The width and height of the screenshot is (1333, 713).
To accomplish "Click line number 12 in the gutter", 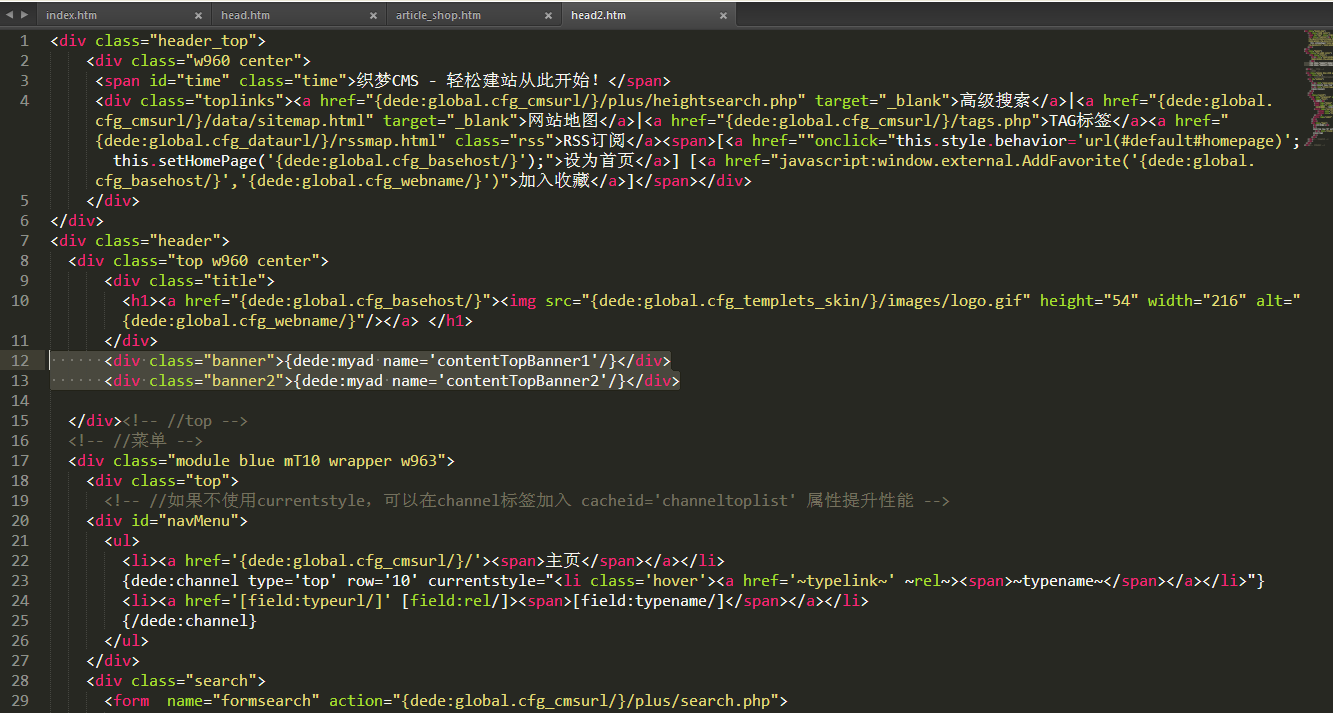I will coord(21,361).
